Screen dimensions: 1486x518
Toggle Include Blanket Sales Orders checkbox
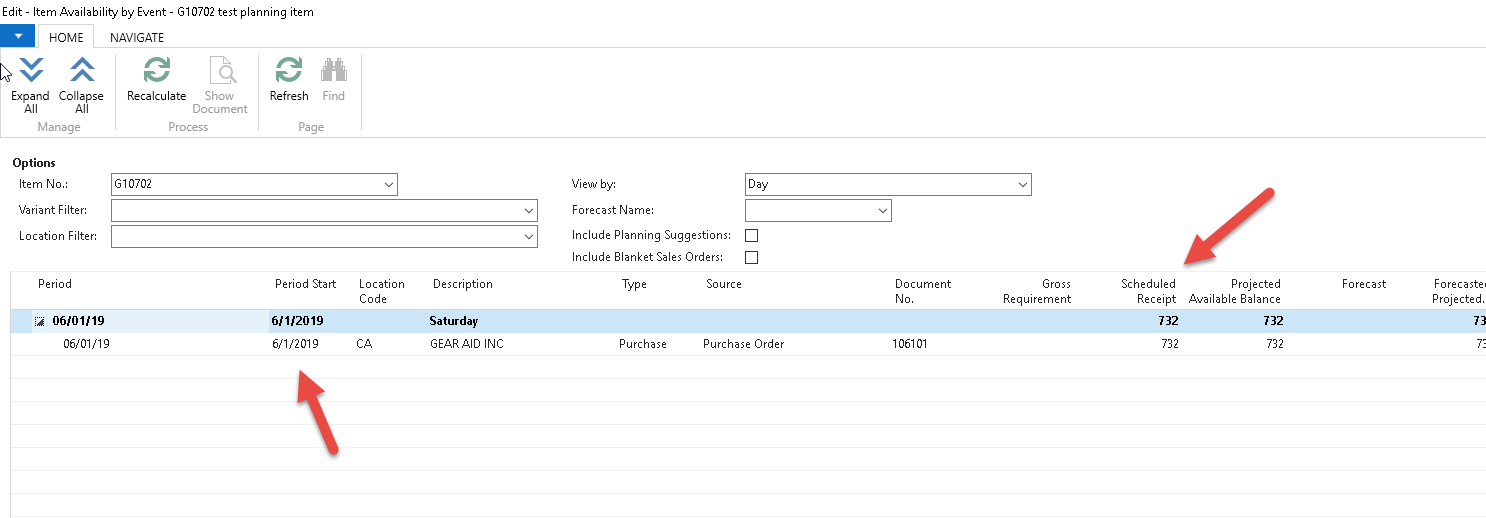point(752,257)
